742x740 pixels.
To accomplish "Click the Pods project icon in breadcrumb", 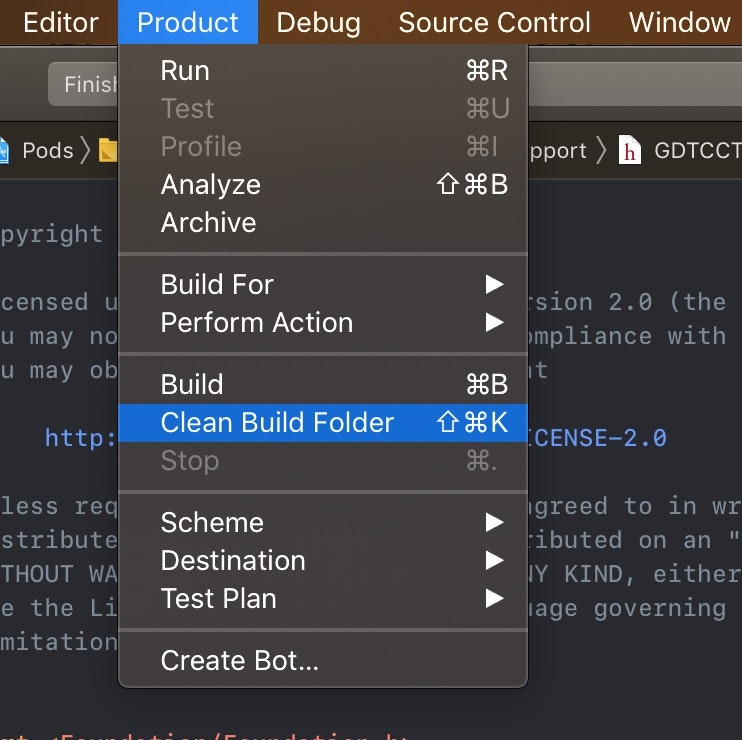I will [4, 150].
